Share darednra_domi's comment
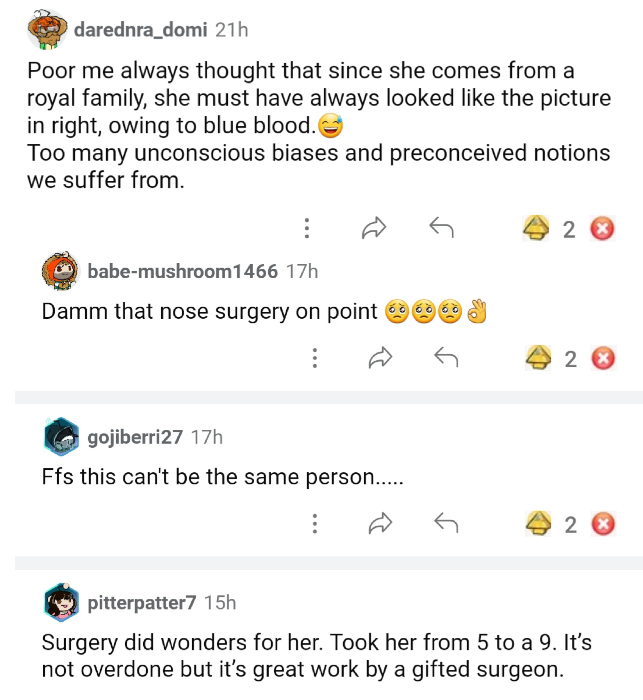Viewport: 643px width, 700px height. tap(373, 229)
